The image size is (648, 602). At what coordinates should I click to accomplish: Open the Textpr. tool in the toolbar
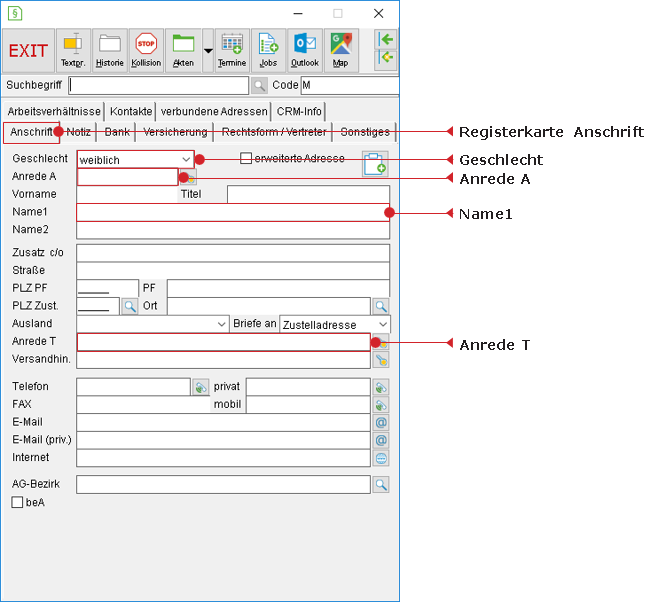(73, 51)
